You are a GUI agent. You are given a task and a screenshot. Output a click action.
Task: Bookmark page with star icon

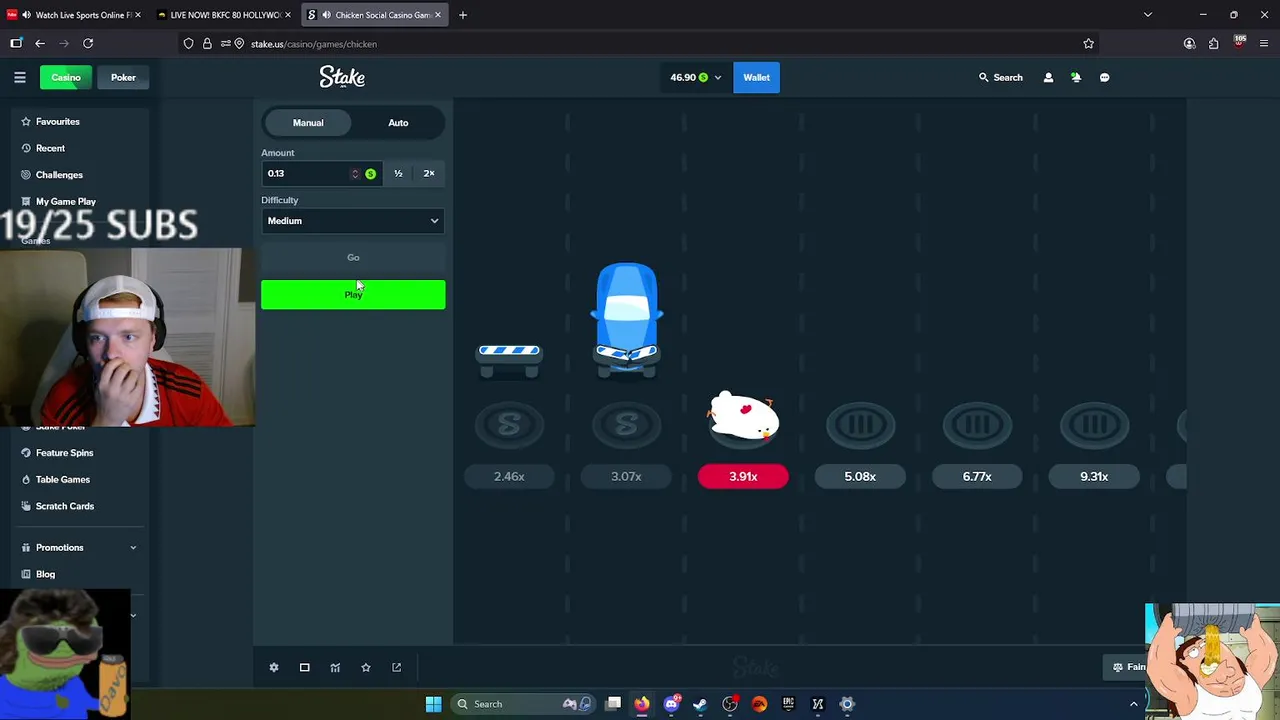1088,43
